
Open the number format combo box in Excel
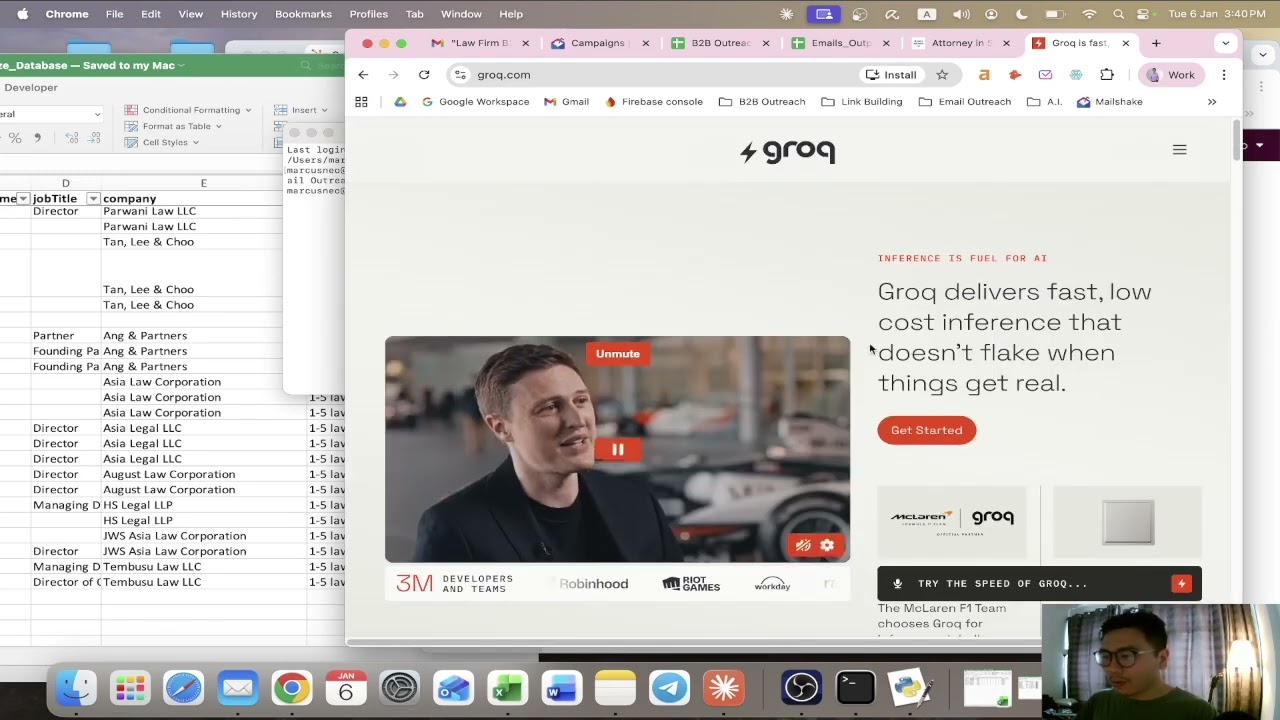pyautogui.click(x=50, y=114)
